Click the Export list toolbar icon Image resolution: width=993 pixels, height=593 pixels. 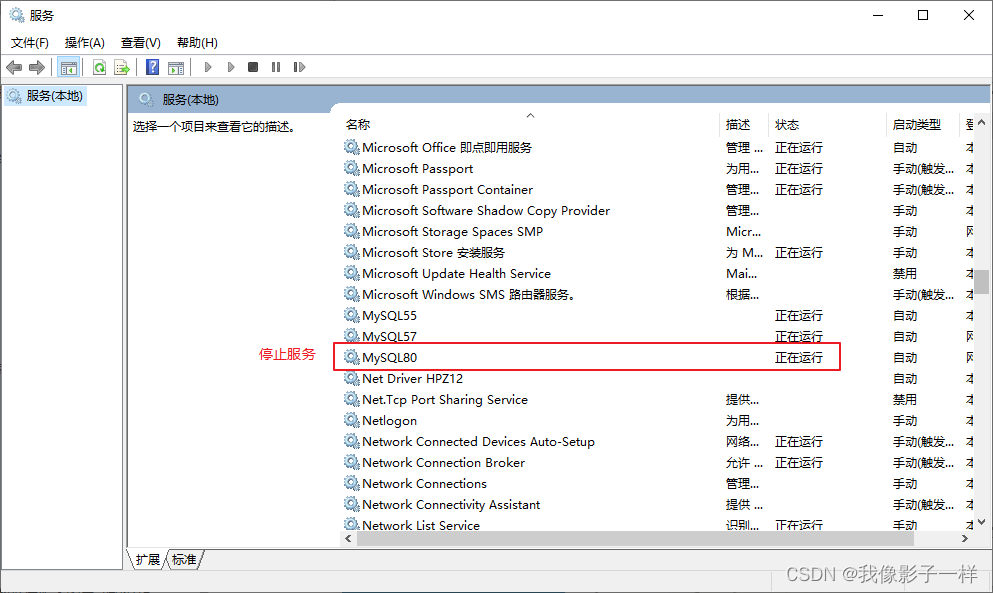point(122,67)
